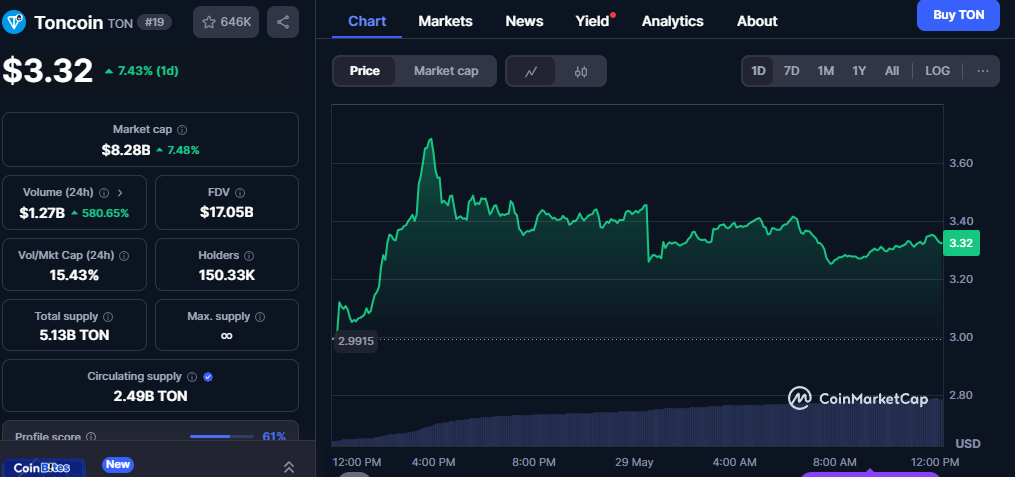This screenshot has height=477, width=1015.
Task: Switch to candlestick chart icon
Action: tap(581, 71)
